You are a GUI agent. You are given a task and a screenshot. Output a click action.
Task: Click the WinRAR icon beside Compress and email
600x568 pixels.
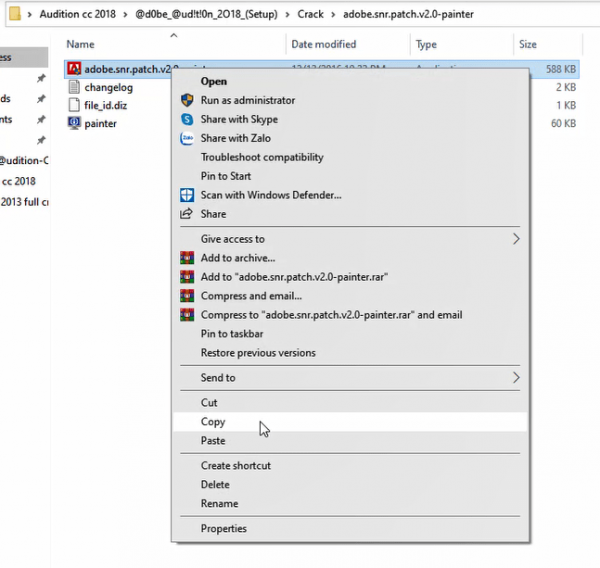click(x=186, y=296)
